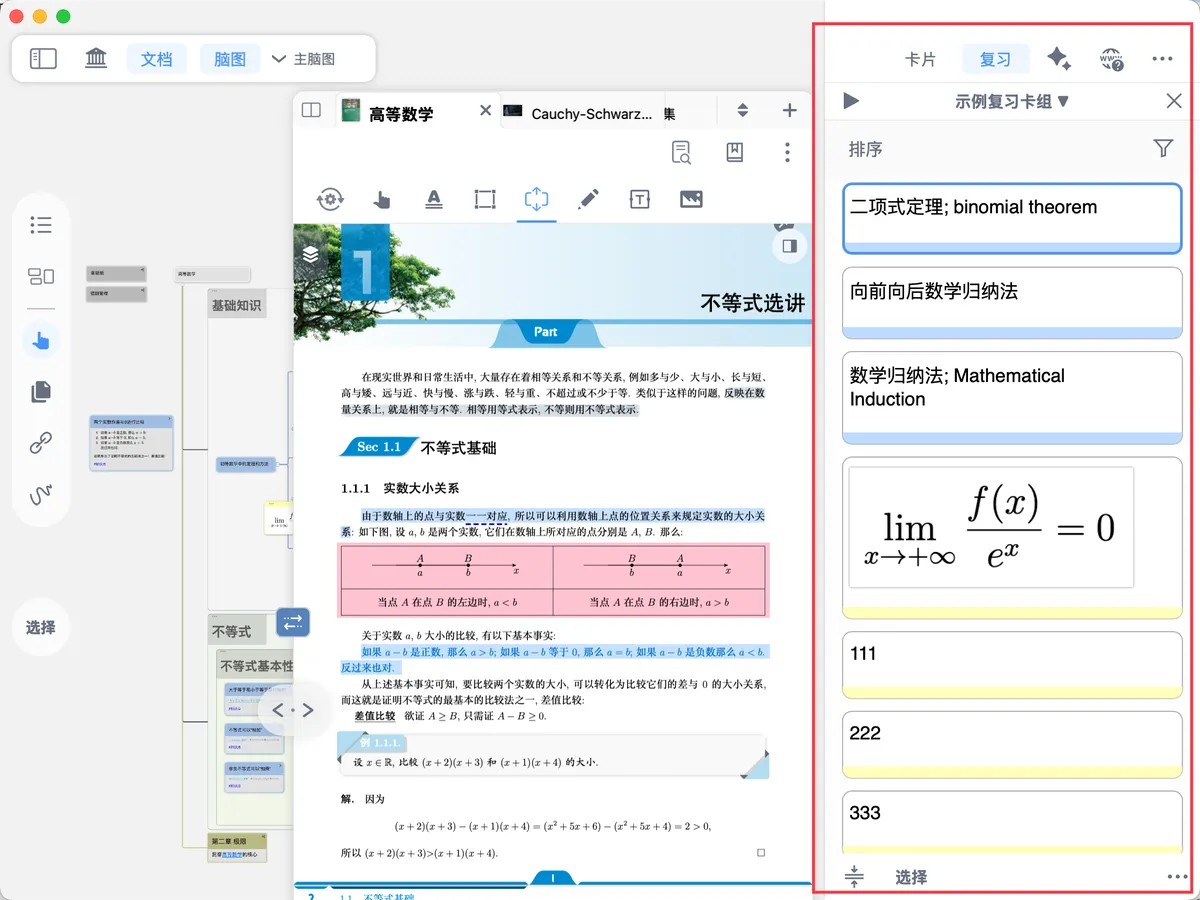This screenshot has width=1200, height=900.
Task: Select the rectangle excerpt tool
Action: click(485, 199)
